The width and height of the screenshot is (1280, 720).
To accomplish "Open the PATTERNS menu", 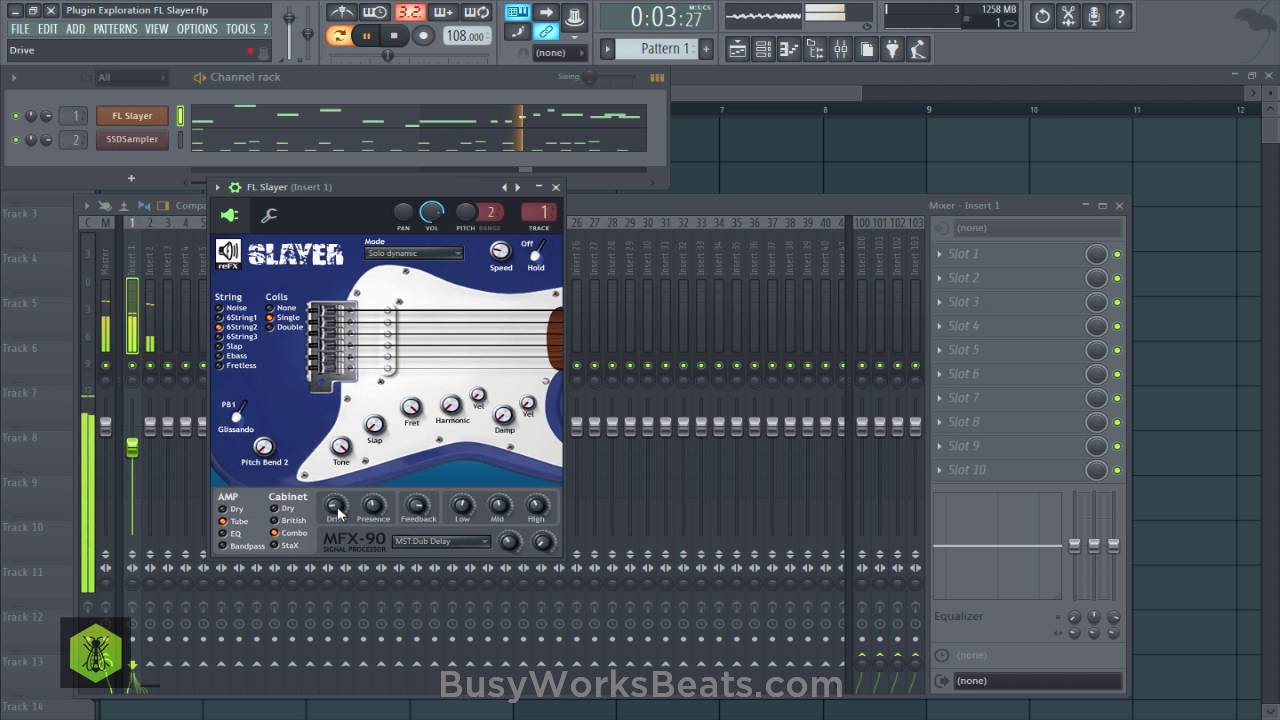I will click(x=115, y=29).
